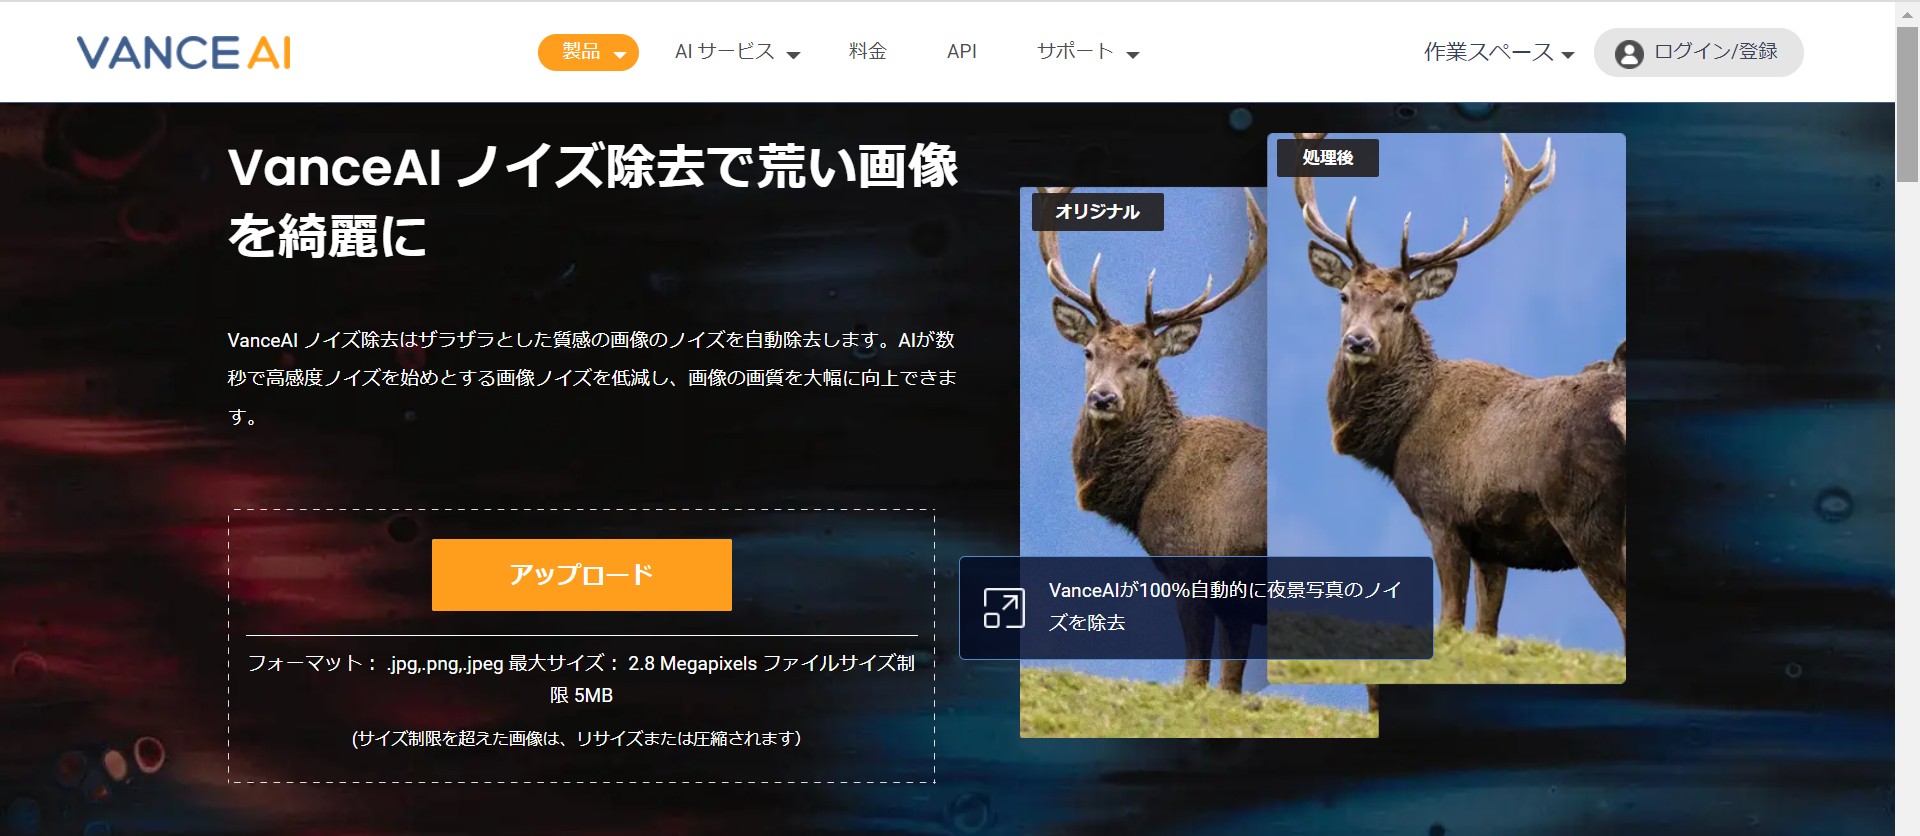Open the 製品 products dropdown

(588, 52)
